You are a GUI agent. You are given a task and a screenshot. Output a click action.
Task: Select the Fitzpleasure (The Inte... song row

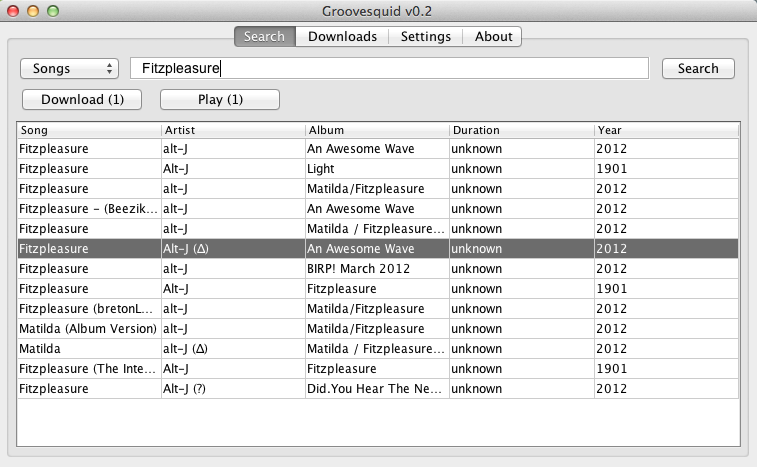(378, 368)
